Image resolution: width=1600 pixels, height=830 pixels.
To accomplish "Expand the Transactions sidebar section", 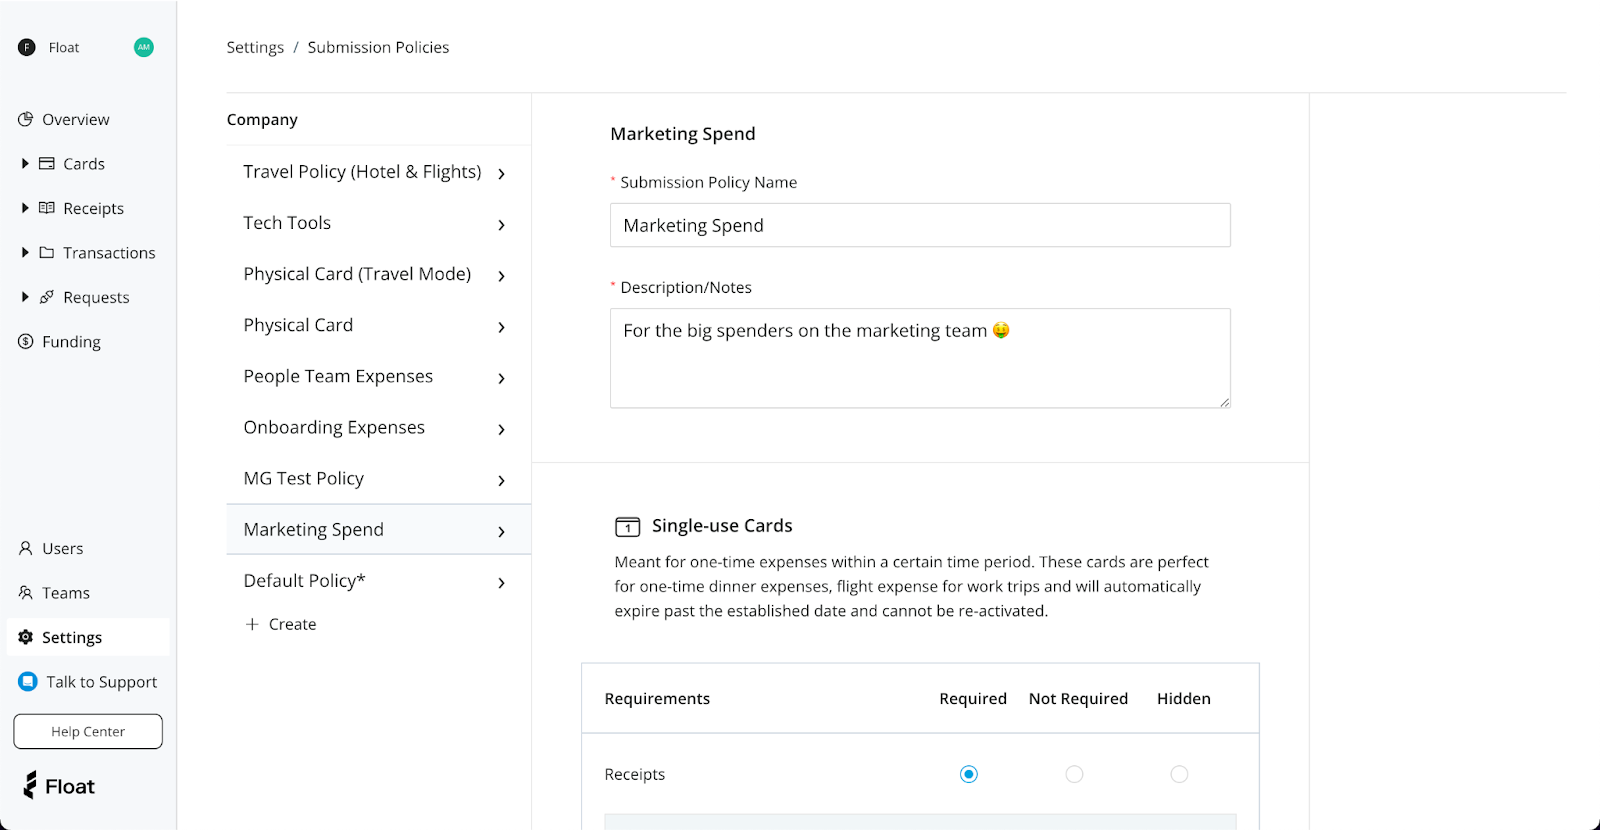I will (x=25, y=252).
